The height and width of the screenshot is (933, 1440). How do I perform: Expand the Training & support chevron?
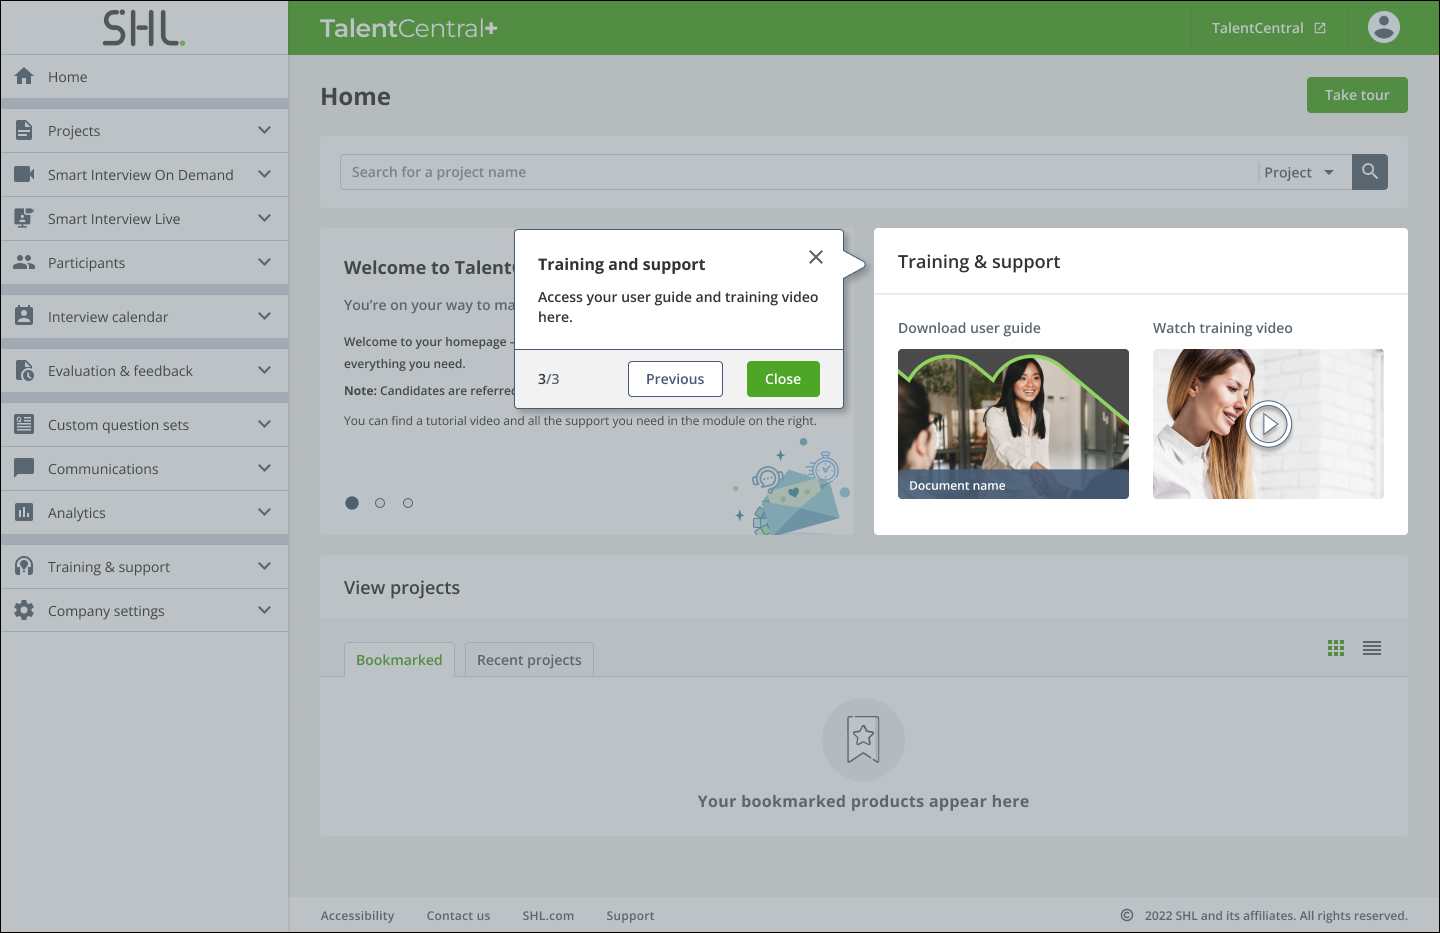tap(264, 566)
